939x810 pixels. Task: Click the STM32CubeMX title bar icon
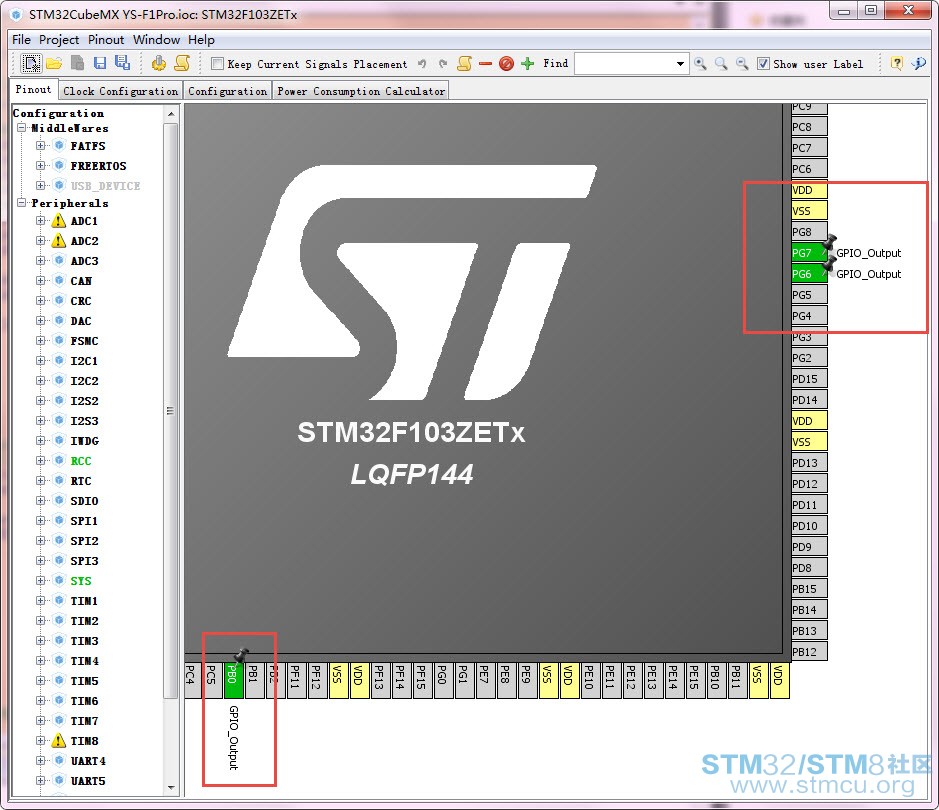tap(17, 14)
